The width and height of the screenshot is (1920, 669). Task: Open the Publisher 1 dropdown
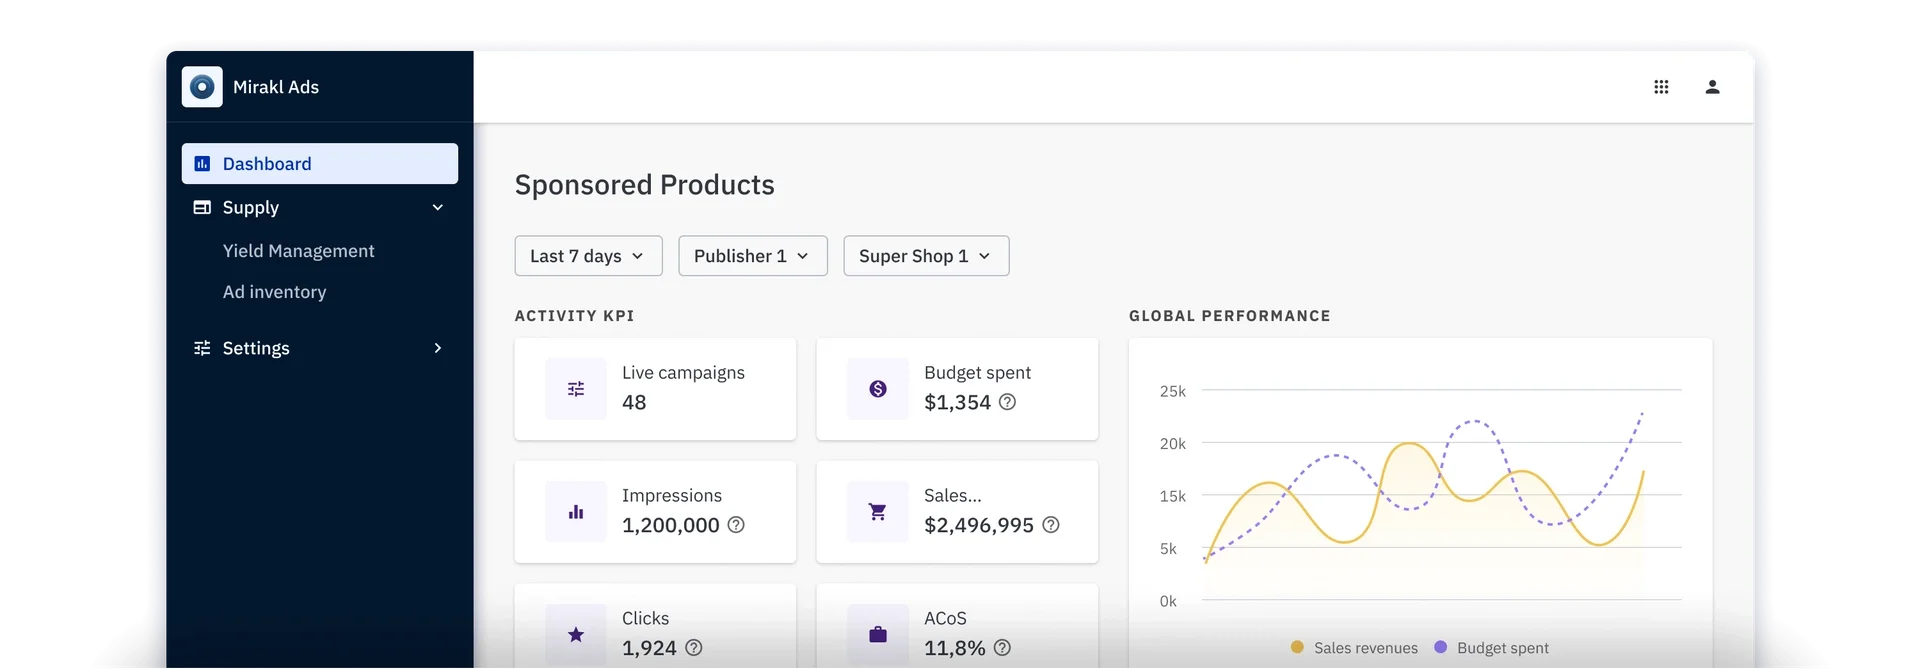(752, 256)
